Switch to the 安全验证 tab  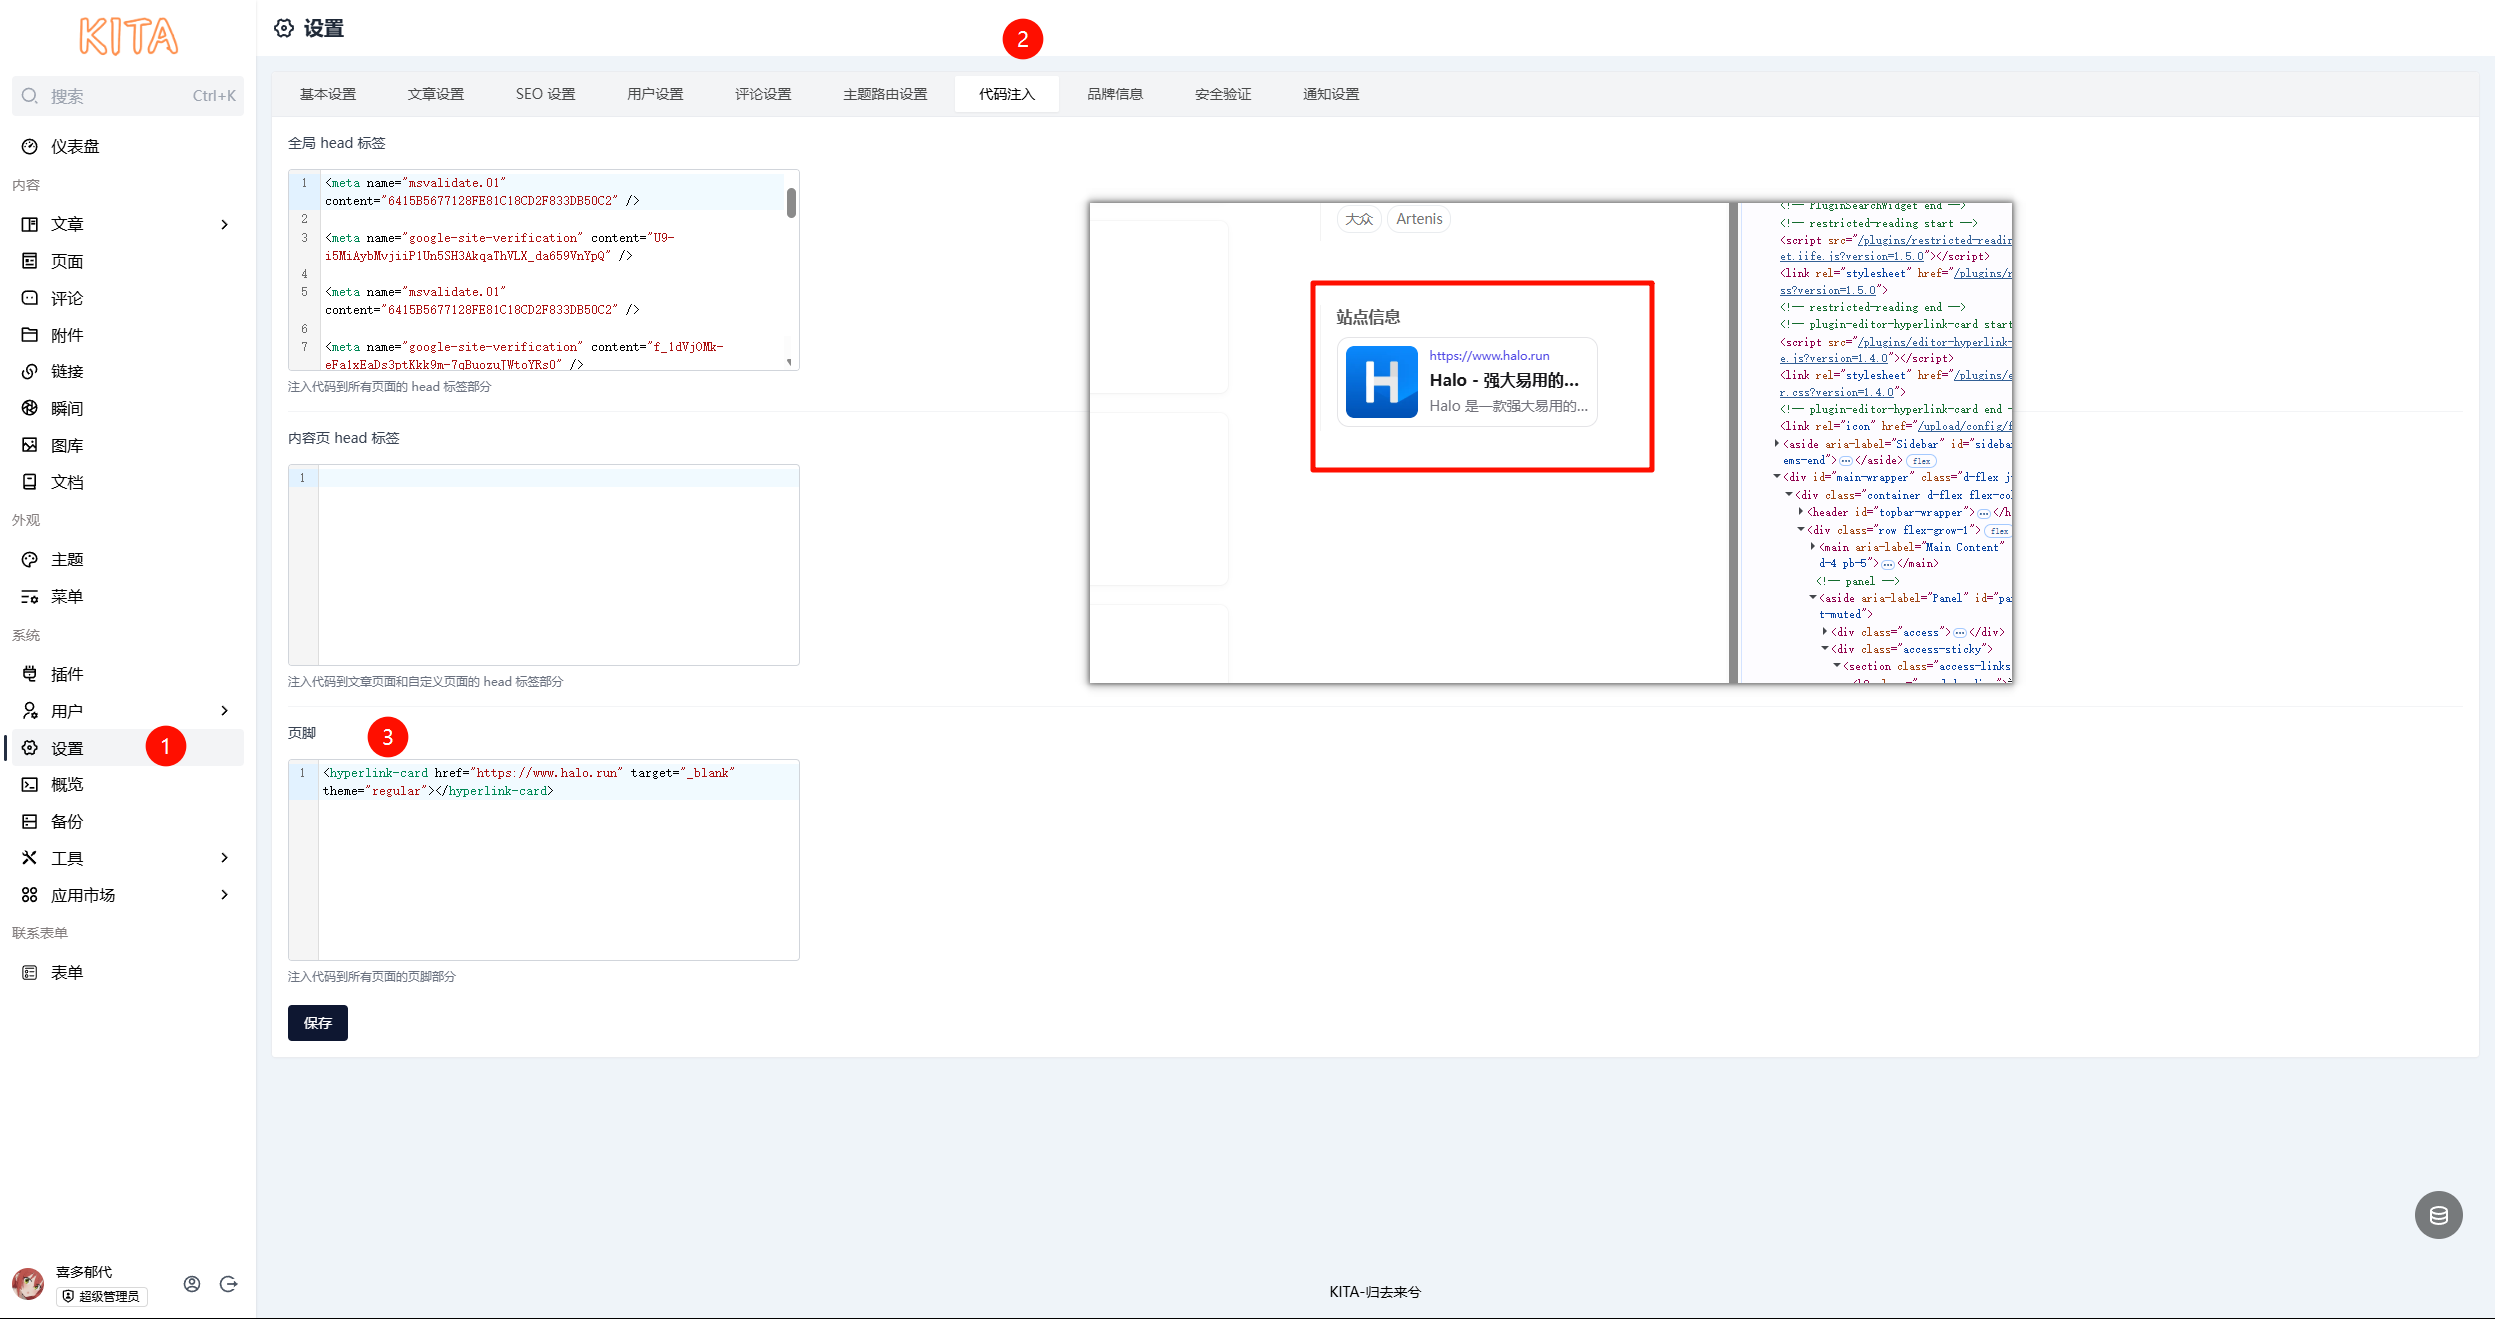[x=1222, y=94]
